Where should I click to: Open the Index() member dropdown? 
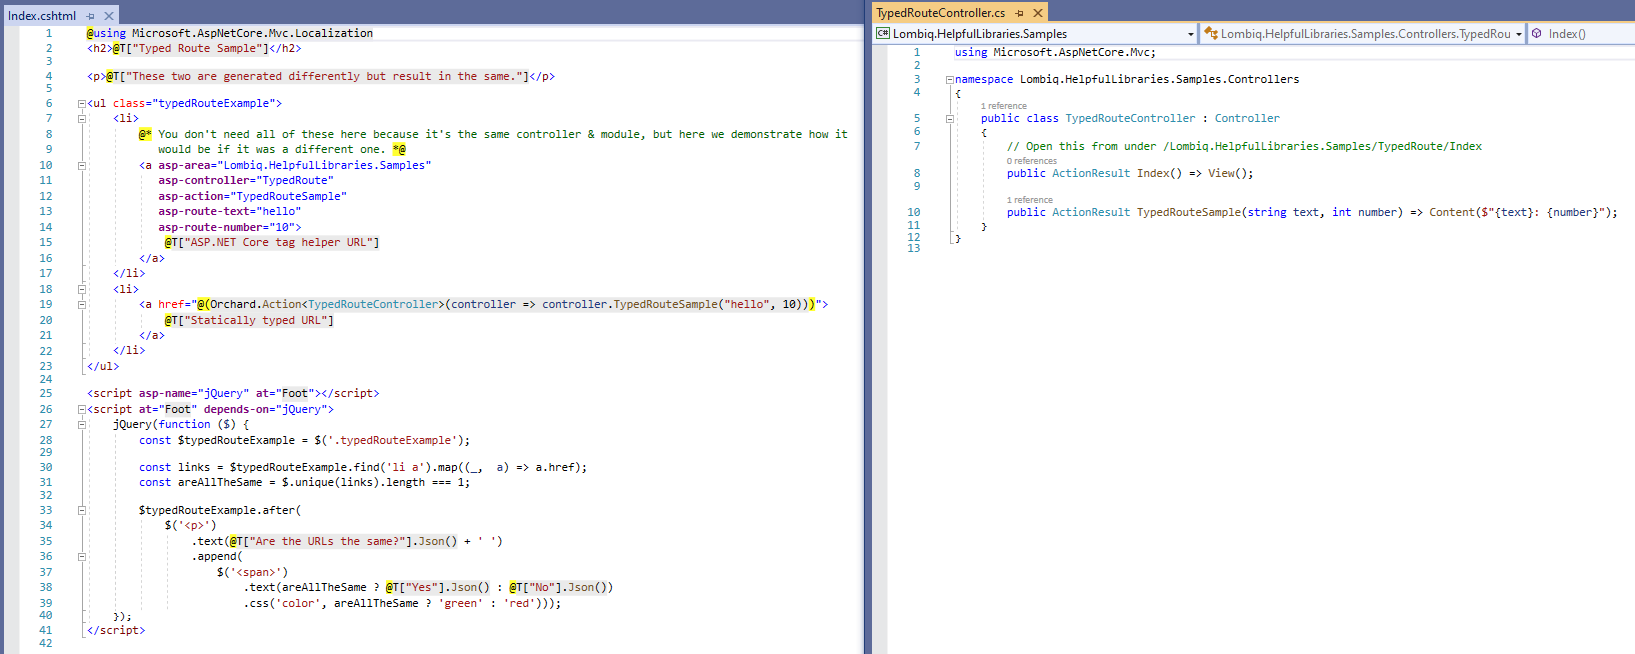[1582, 34]
